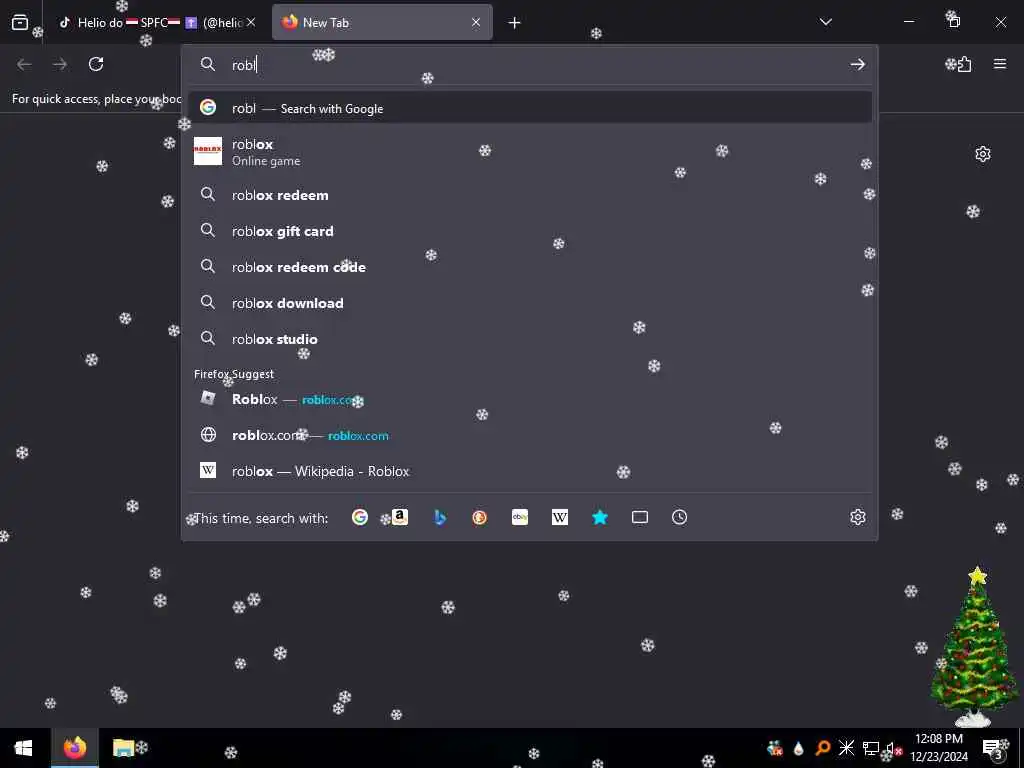Open the Roblox — roblox.com Firefox Suggest entry
1024x768 pixels.
click(530, 399)
